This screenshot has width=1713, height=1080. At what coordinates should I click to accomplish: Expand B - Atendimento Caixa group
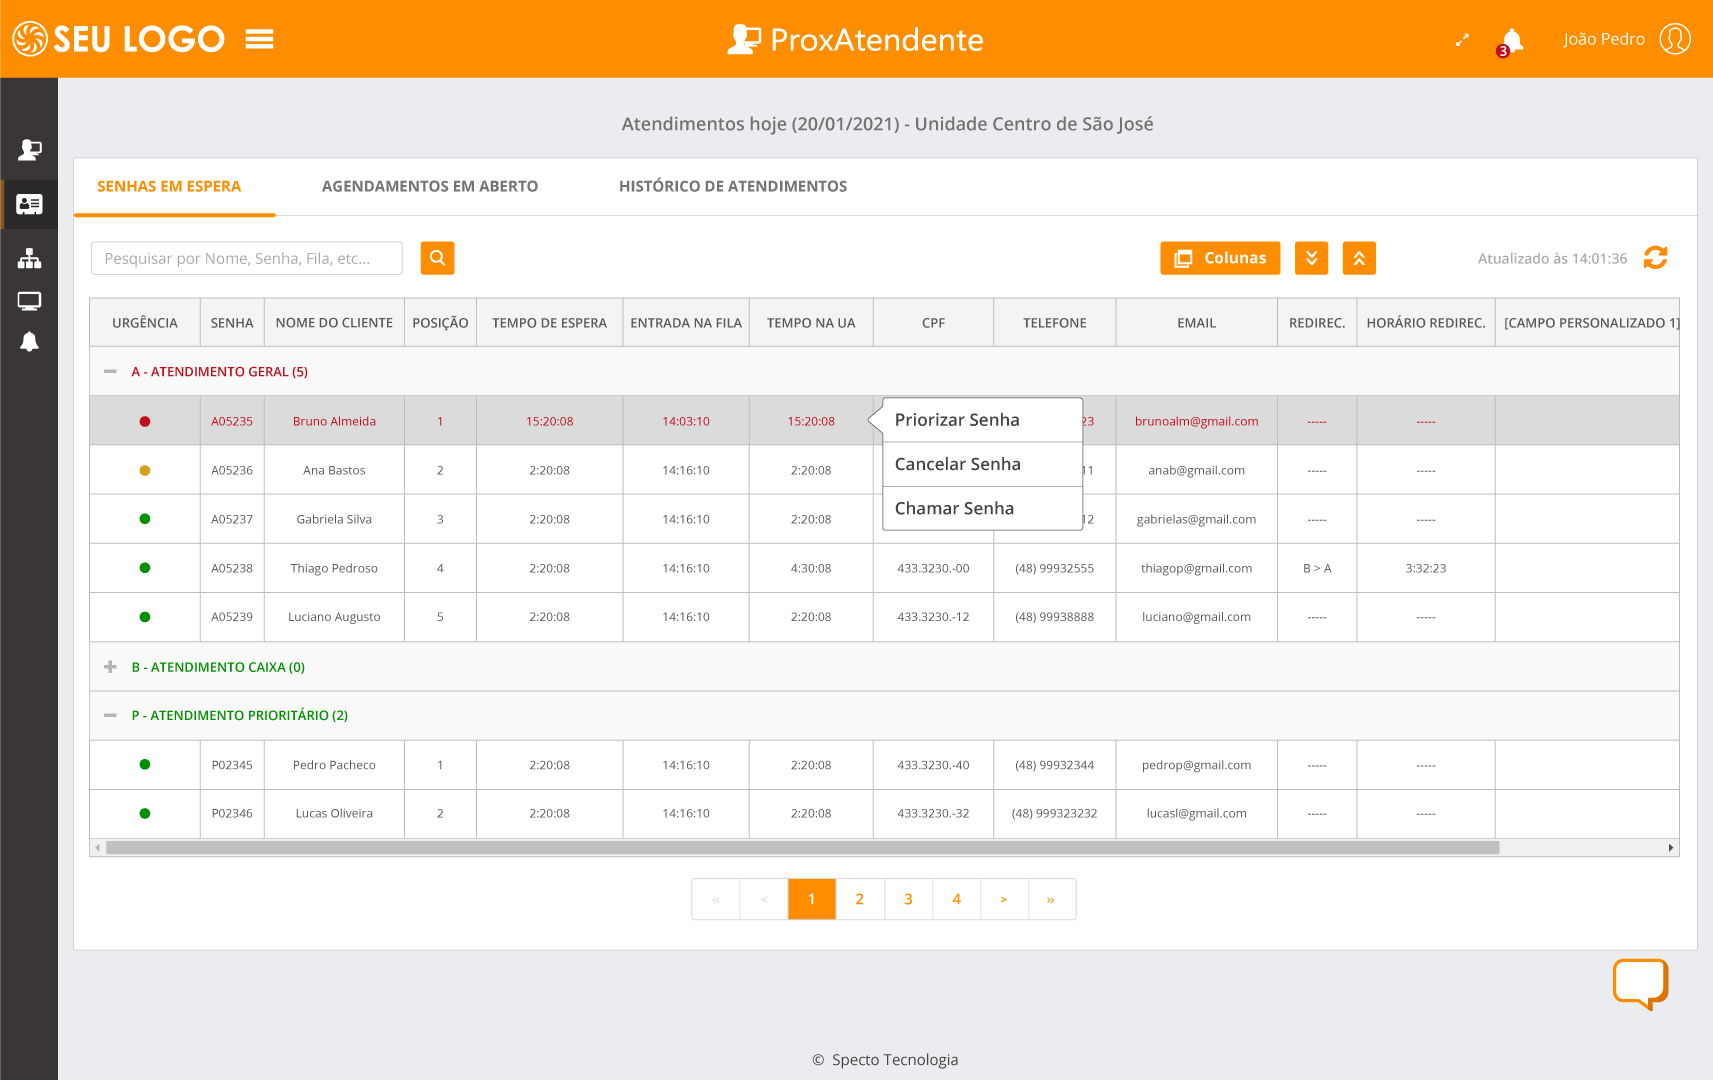(x=110, y=666)
